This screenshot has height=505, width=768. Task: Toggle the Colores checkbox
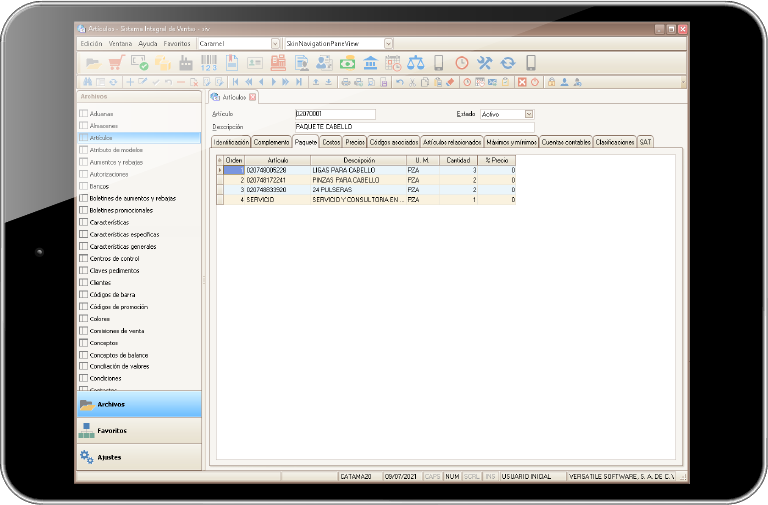click(84, 318)
